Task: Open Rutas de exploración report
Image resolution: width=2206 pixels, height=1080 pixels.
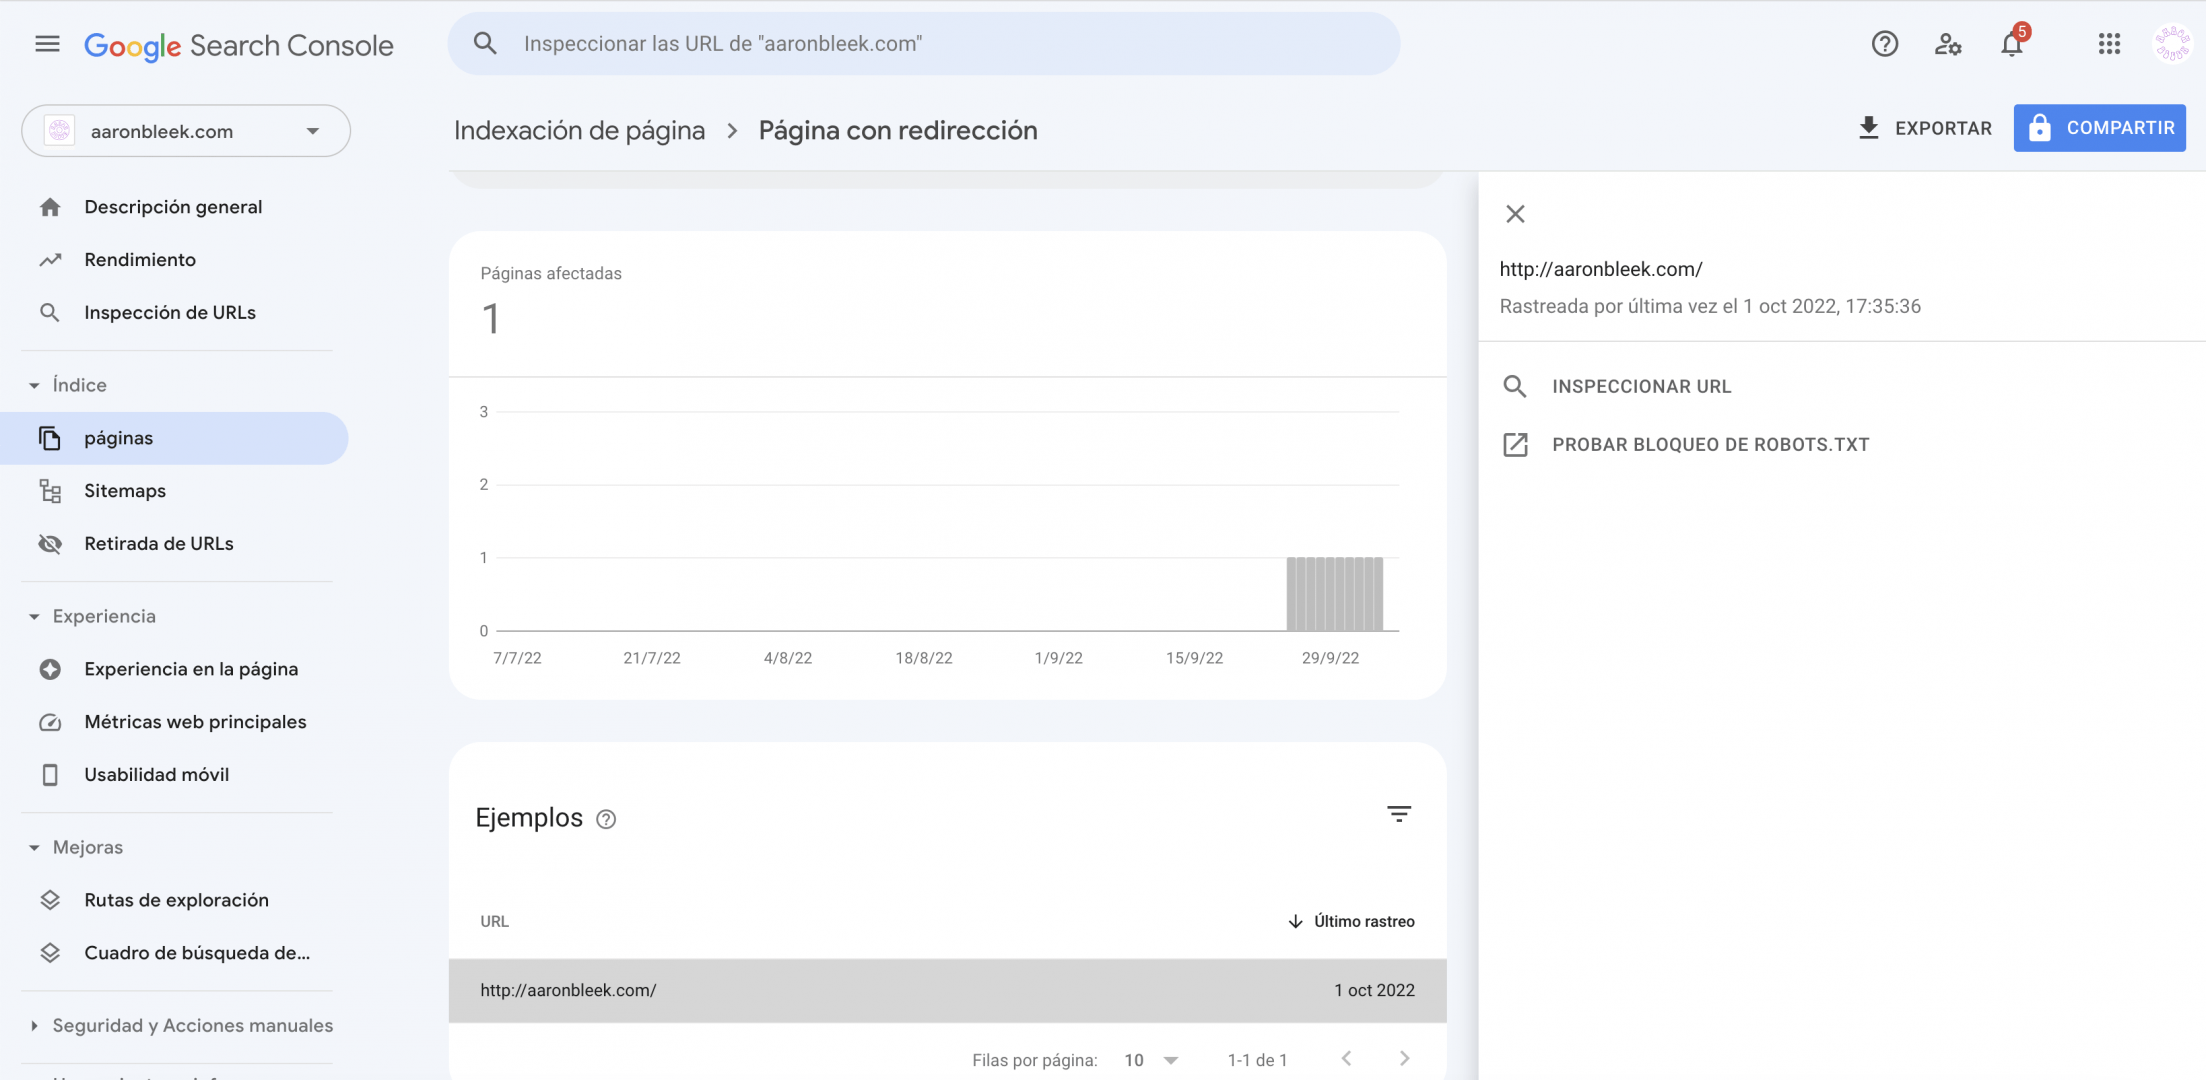Action: [x=176, y=900]
